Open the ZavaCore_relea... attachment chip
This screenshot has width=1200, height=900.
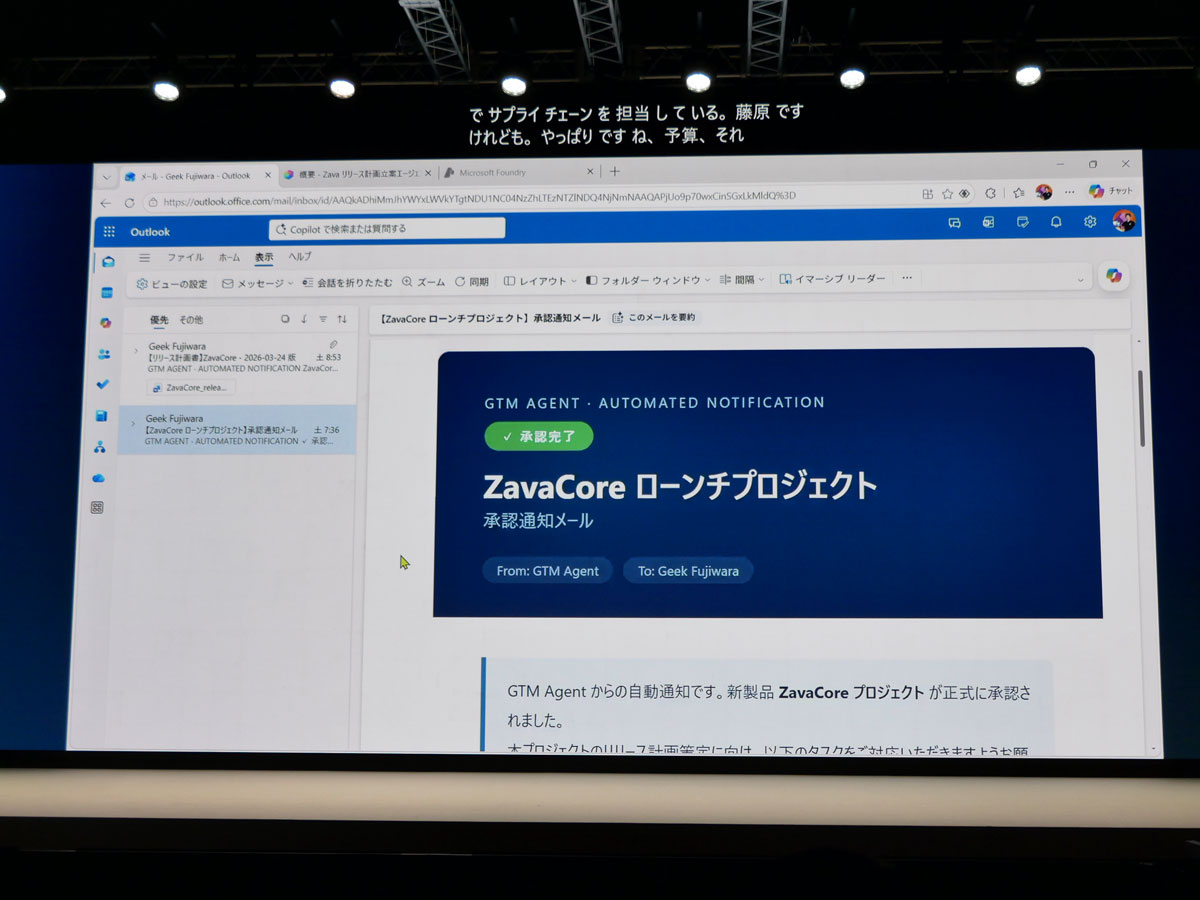[191, 387]
